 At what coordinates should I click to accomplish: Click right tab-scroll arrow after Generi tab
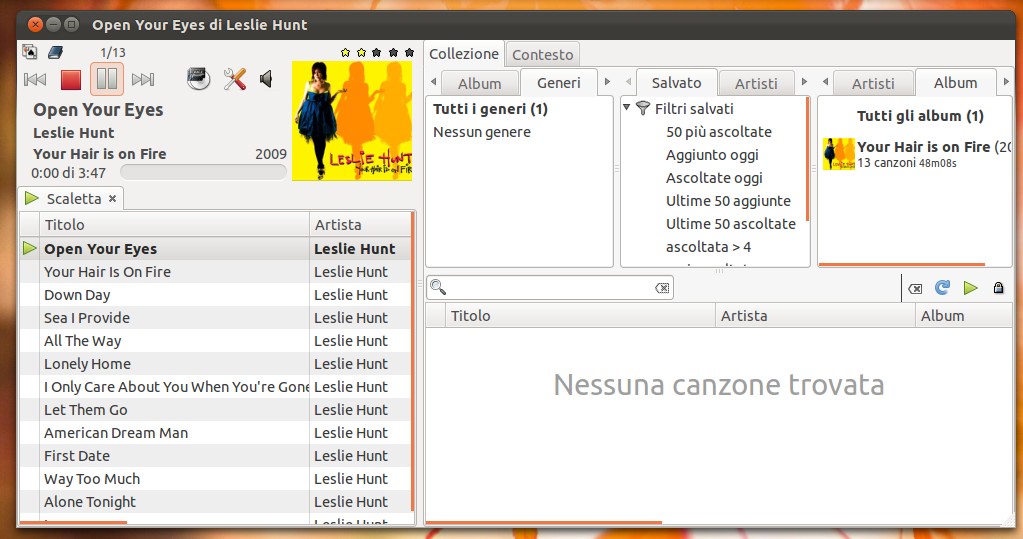click(x=607, y=82)
